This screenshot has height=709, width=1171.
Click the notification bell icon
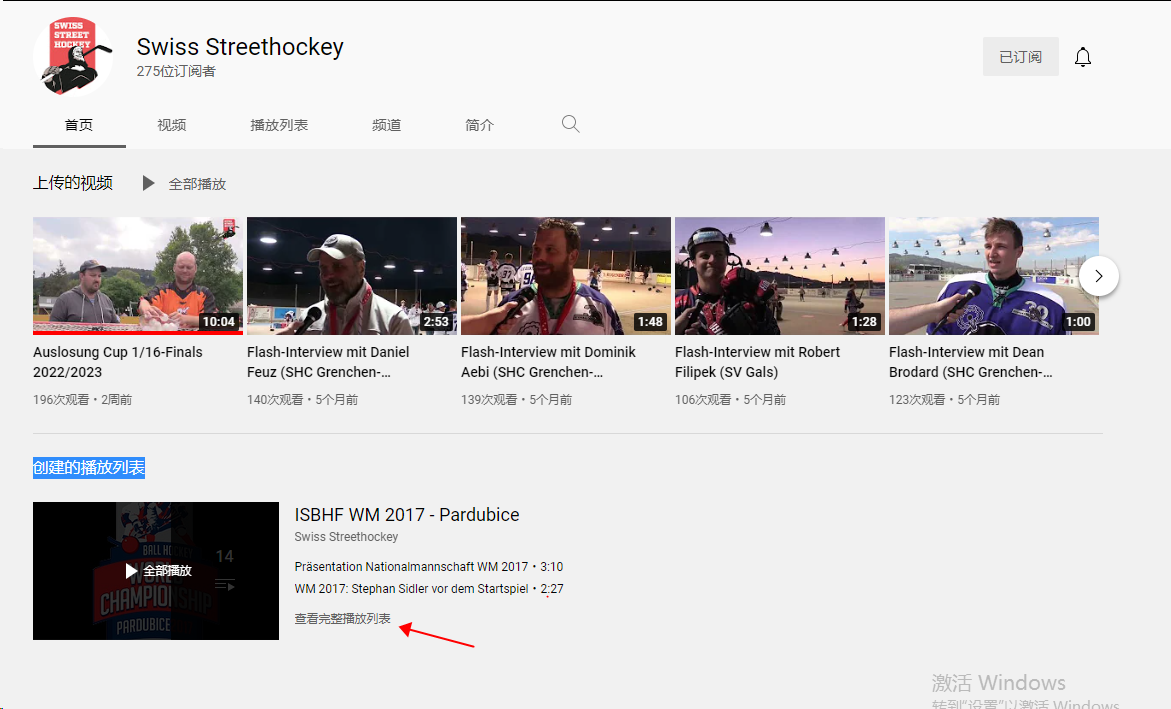coord(1083,57)
